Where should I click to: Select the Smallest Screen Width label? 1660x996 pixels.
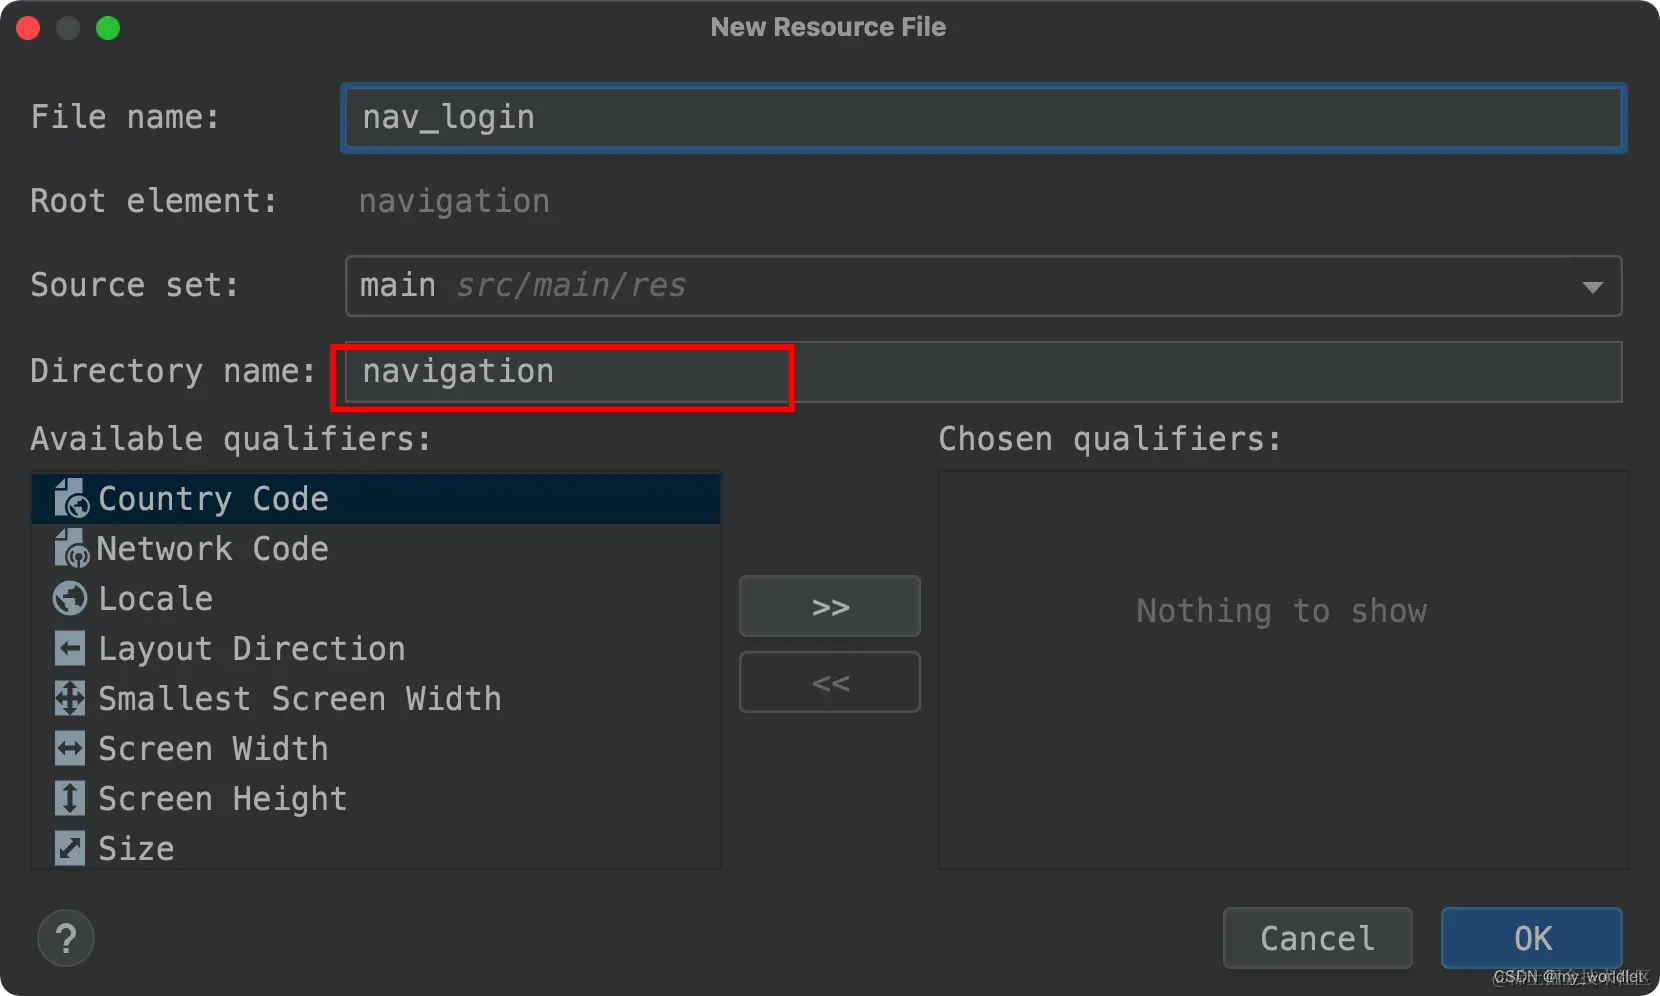coord(299,698)
